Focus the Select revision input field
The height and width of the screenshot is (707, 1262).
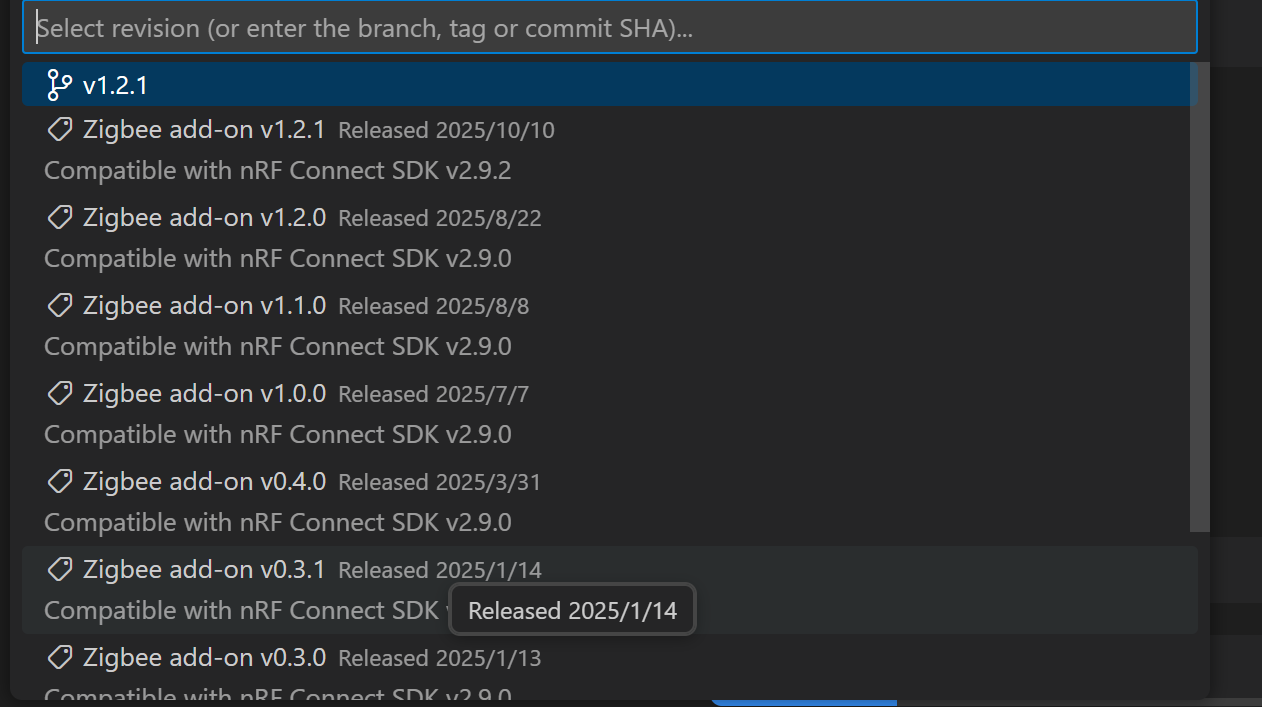609,28
